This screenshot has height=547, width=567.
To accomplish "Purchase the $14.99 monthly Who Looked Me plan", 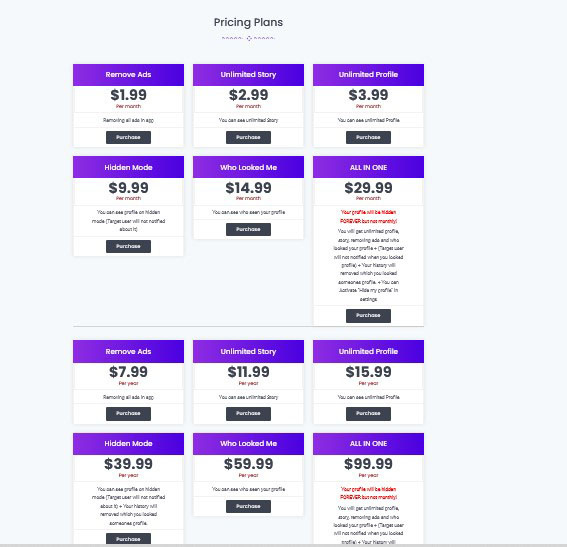I will (248, 229).
